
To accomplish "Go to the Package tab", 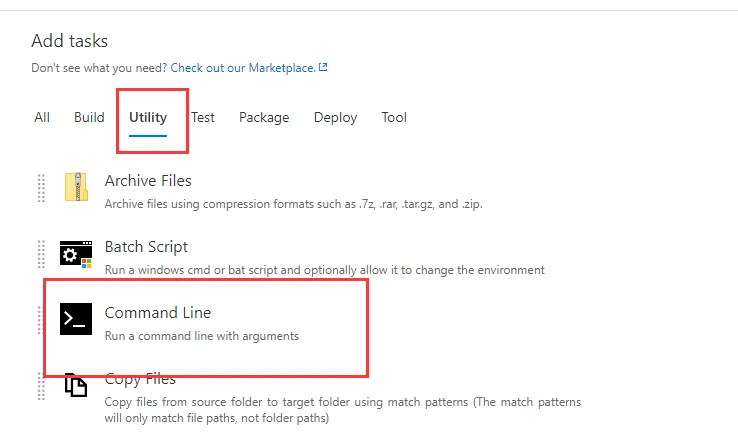I will click(264, 117).
